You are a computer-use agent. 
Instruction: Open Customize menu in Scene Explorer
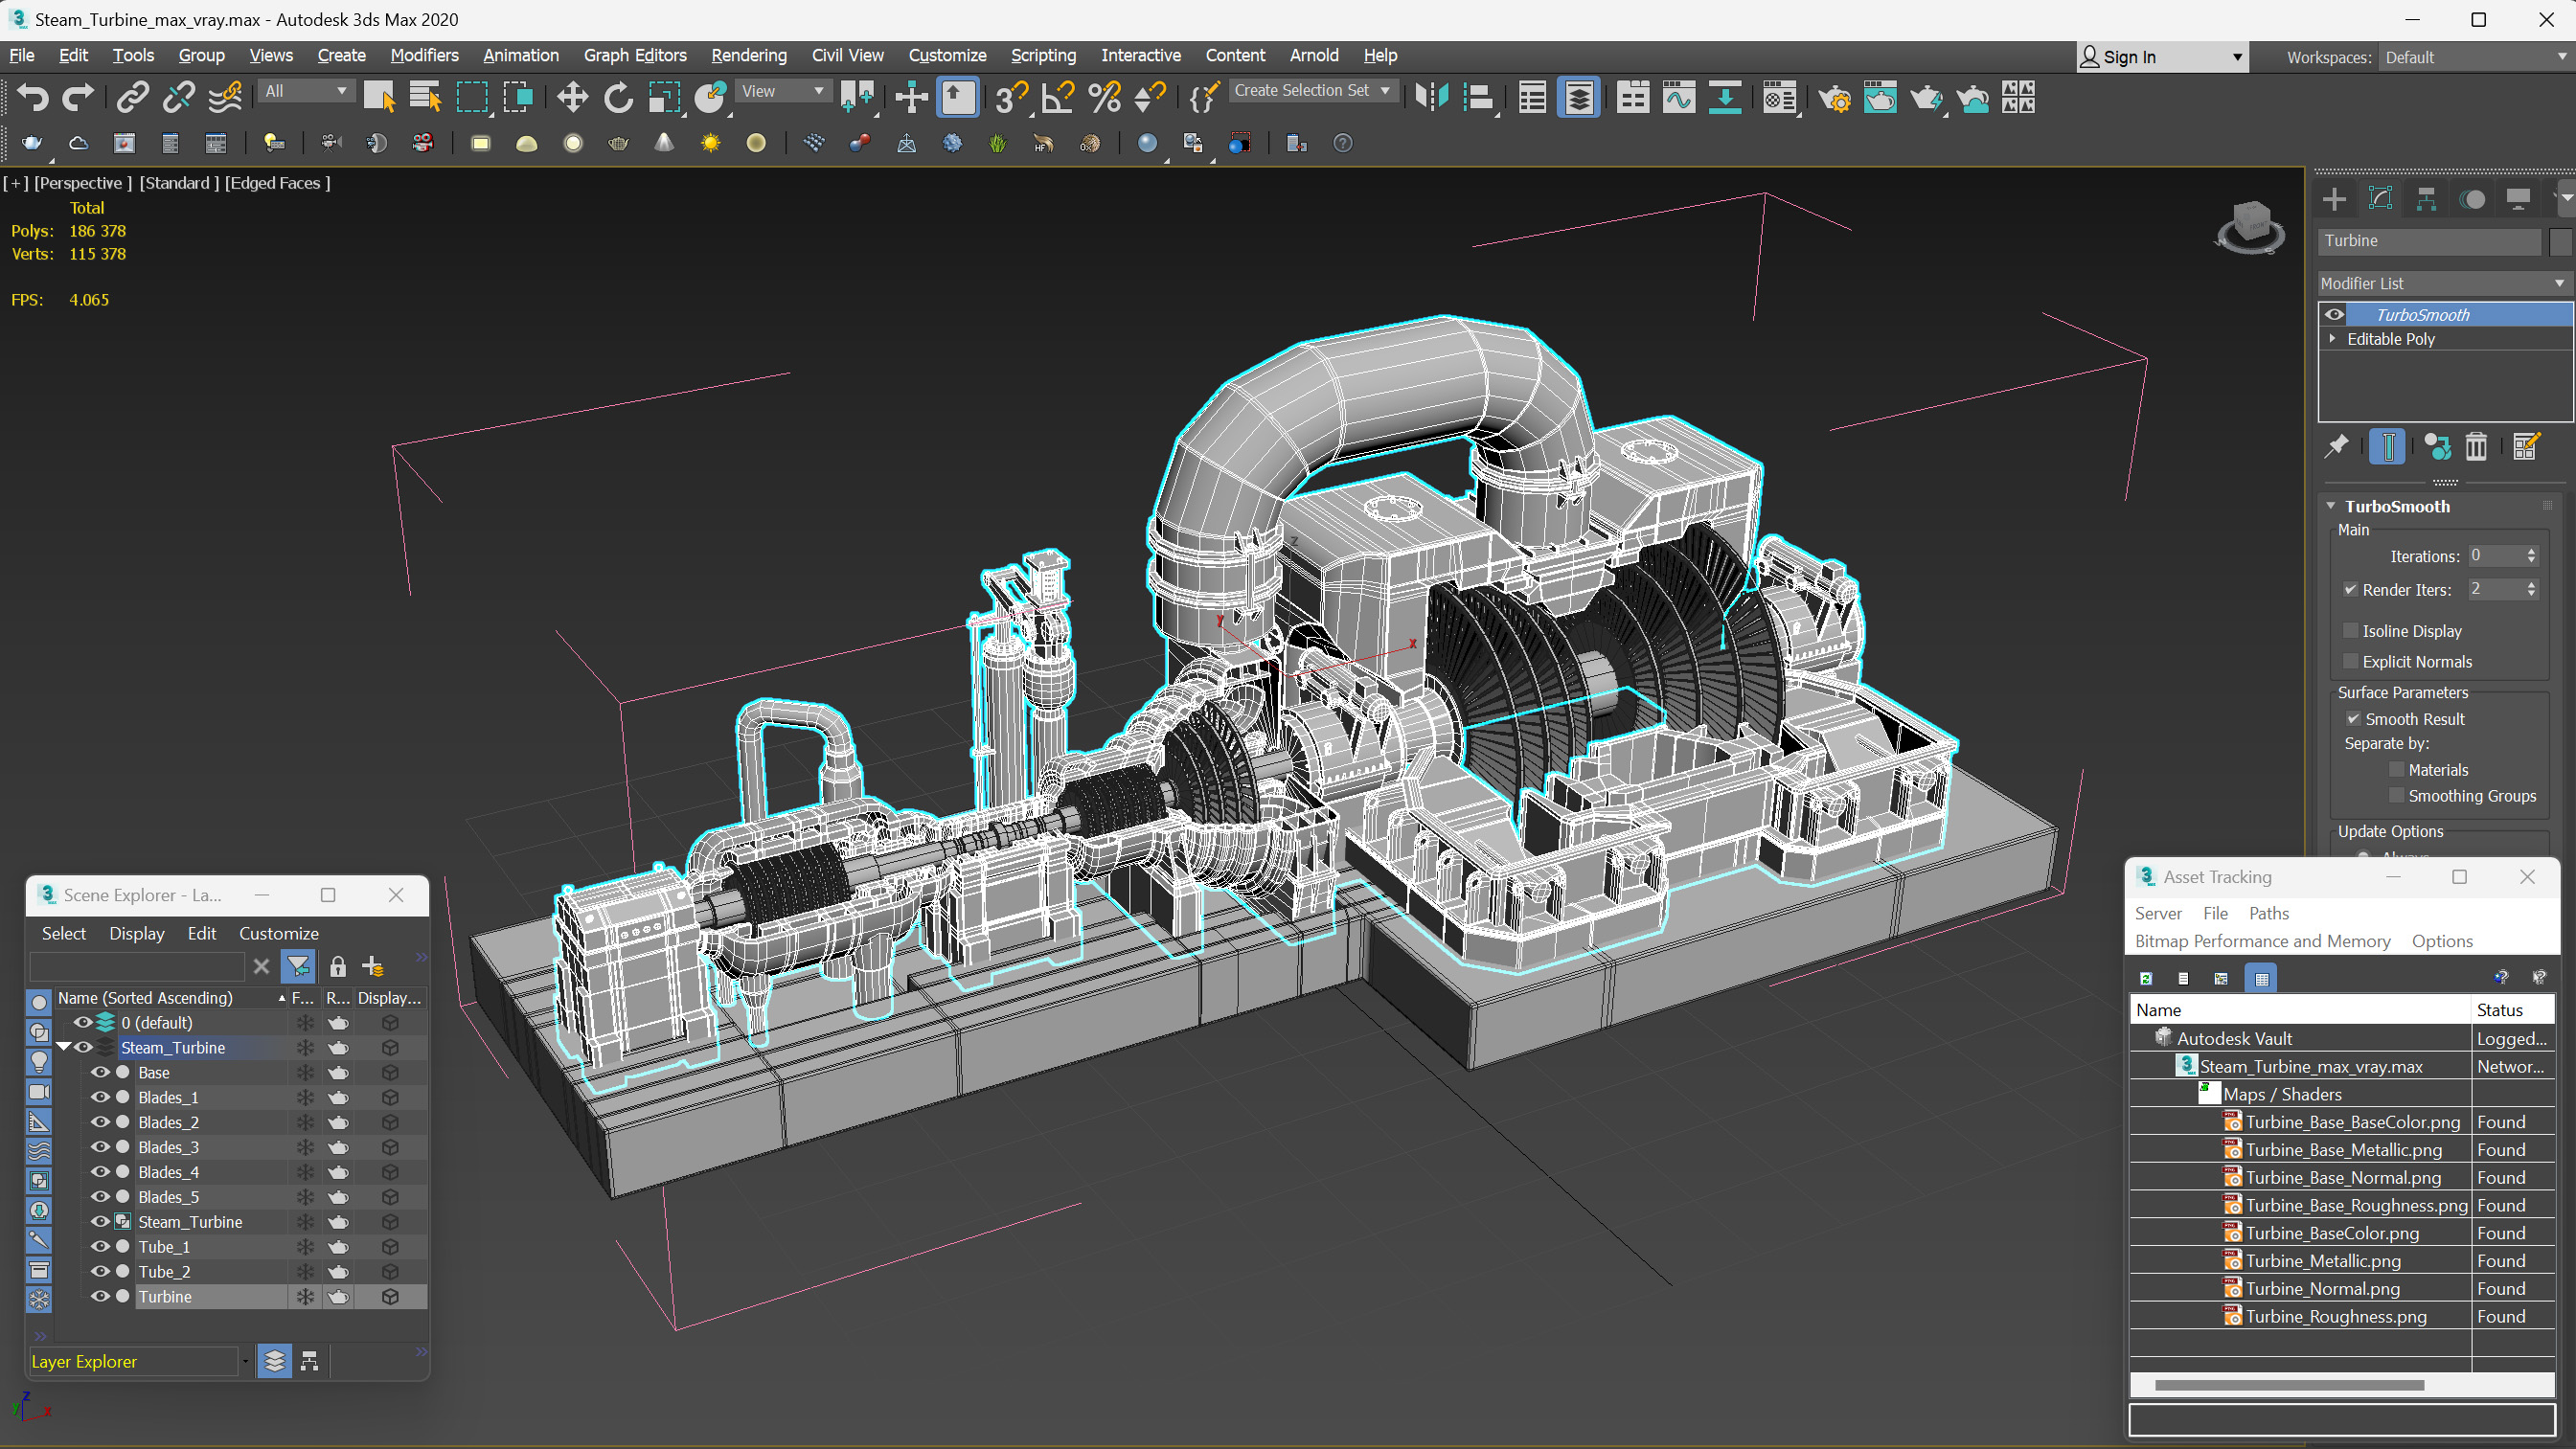coord(278,933)
